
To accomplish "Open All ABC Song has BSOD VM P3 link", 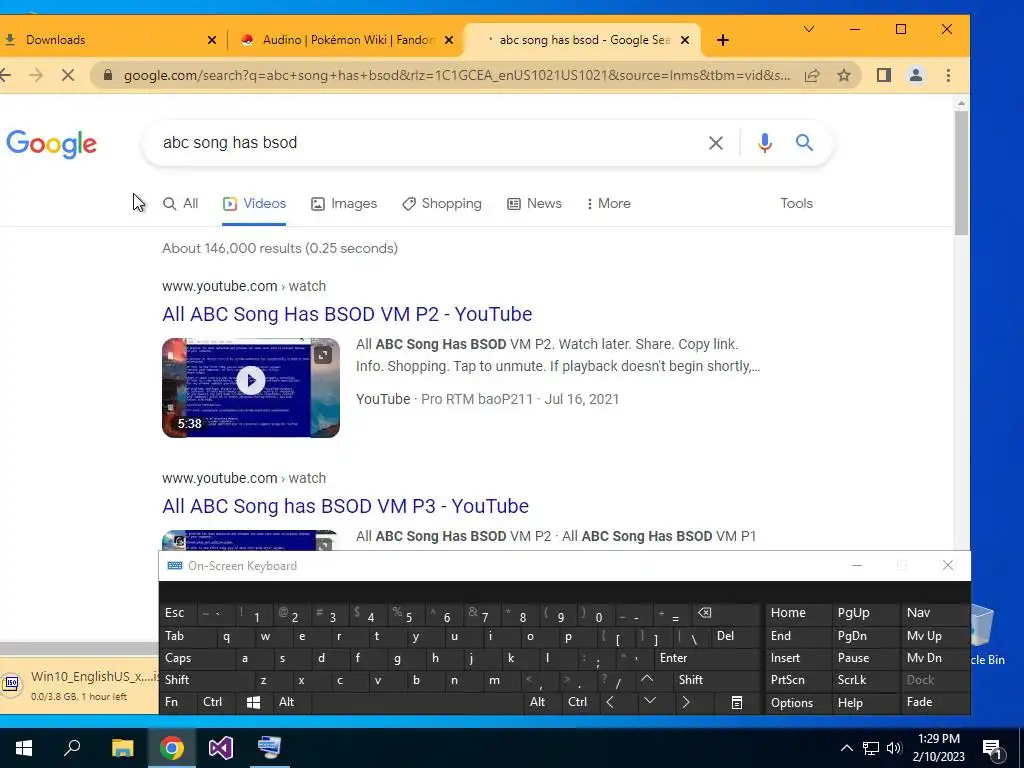I will point(345,506).
